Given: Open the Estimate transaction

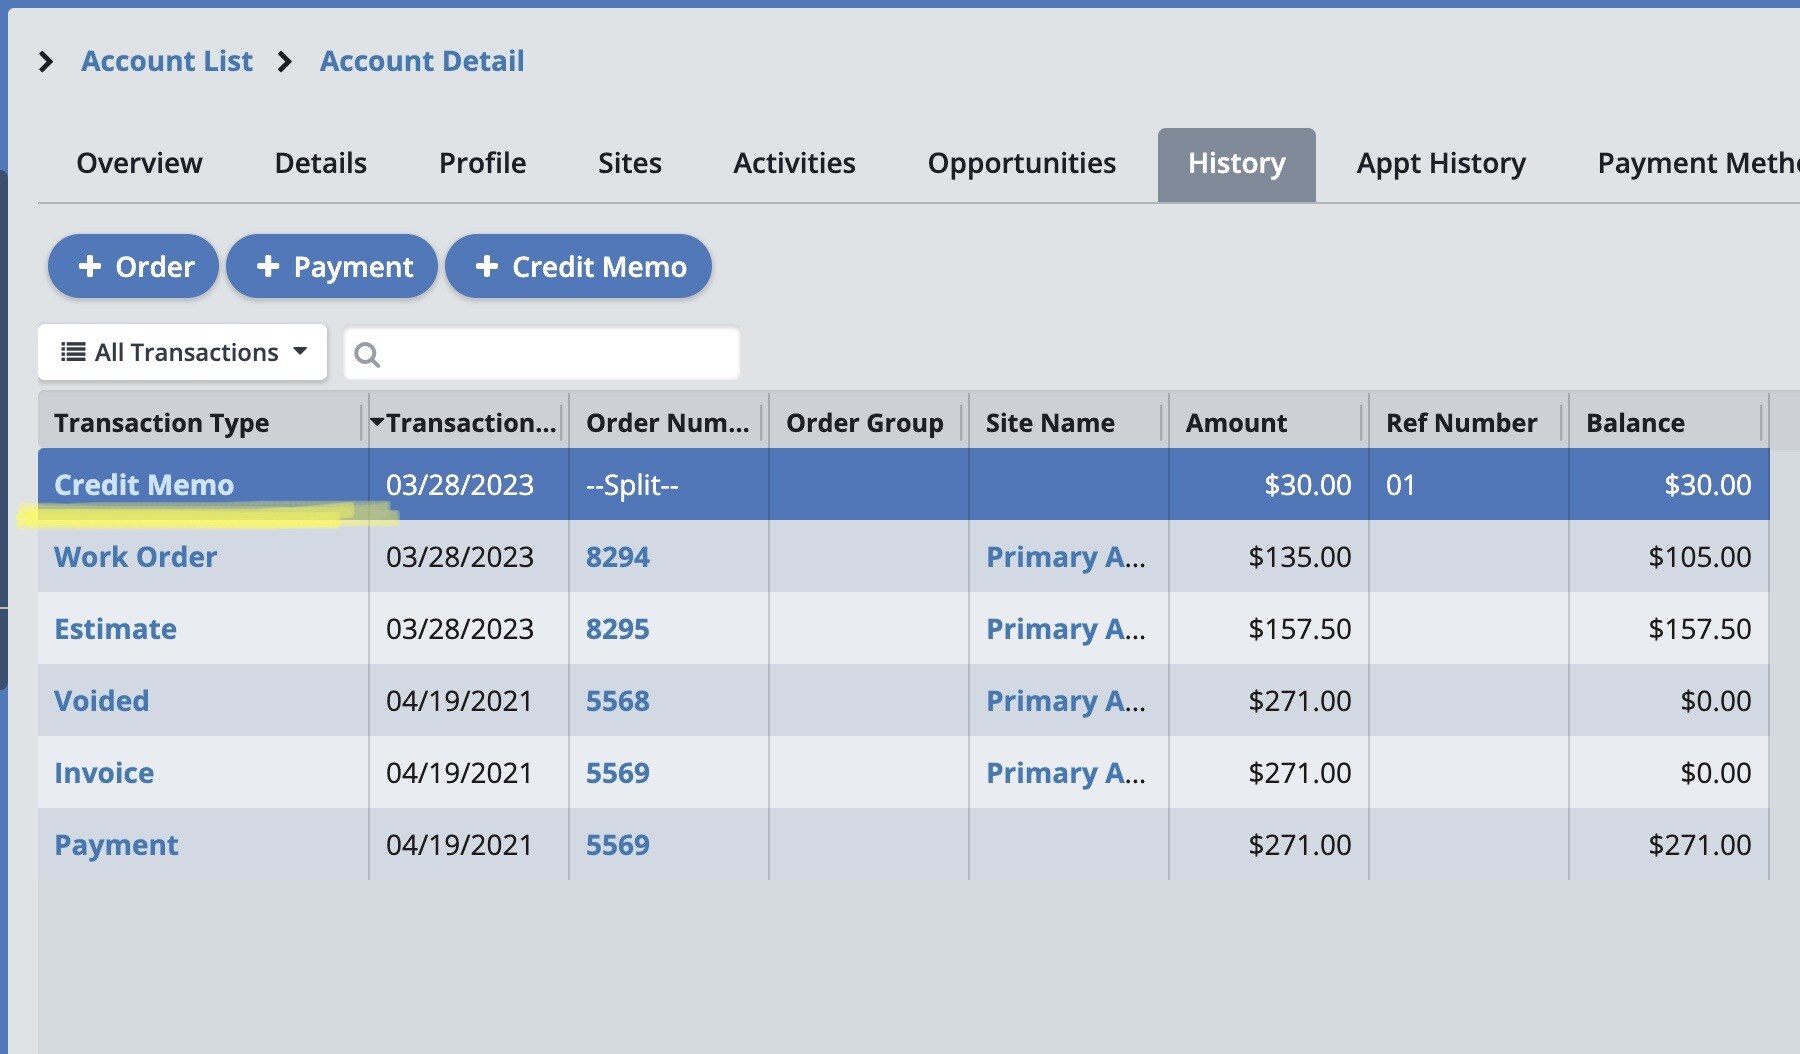Looking at the screenshot, I should coord(115,629).
